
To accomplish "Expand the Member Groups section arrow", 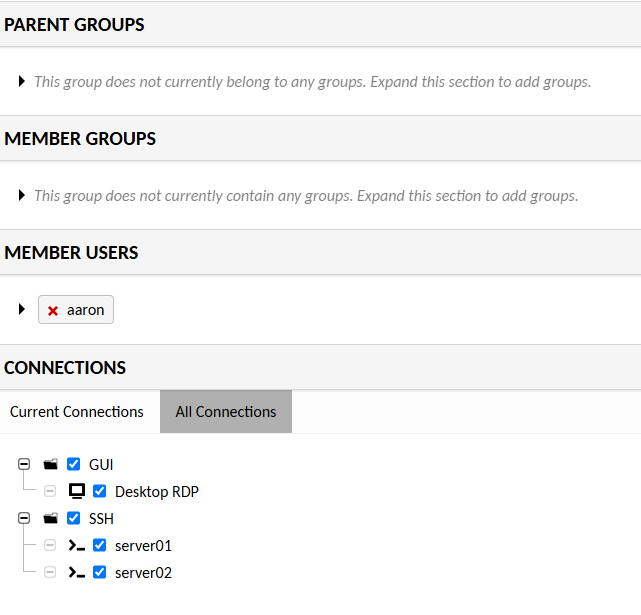I will pos(22,195).
